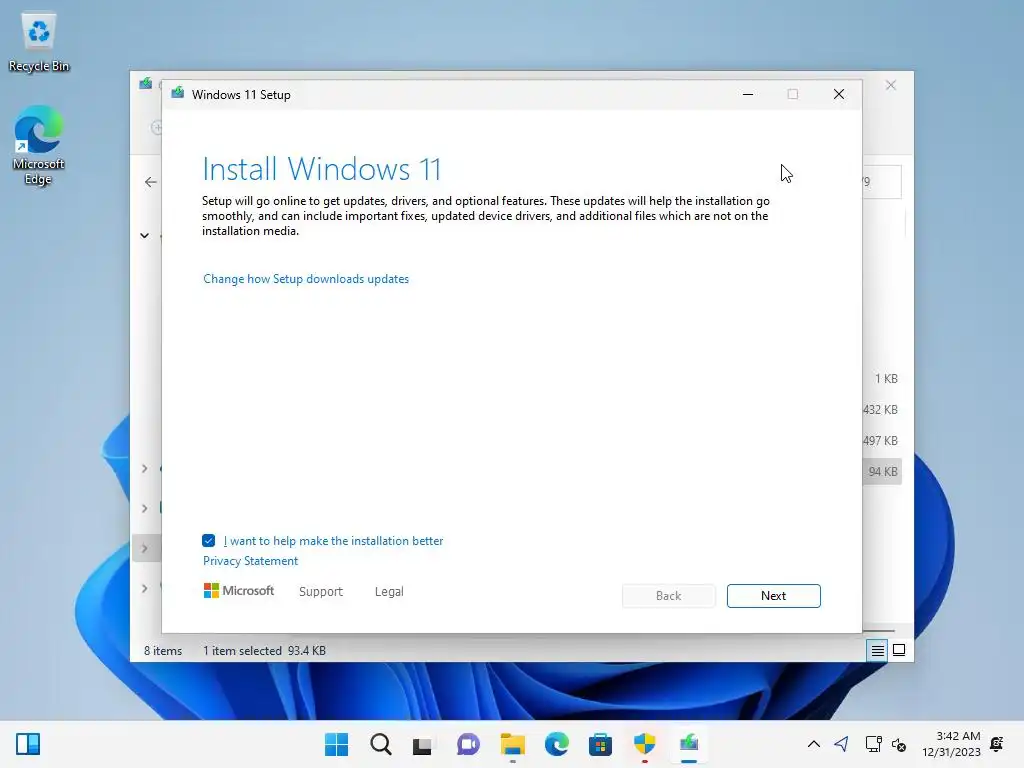The height and width of the screenshot is (768, 1024).
Task: Open the Recycle Bin desktop icon
Action: pyautogui.click(x=39, y=42)
